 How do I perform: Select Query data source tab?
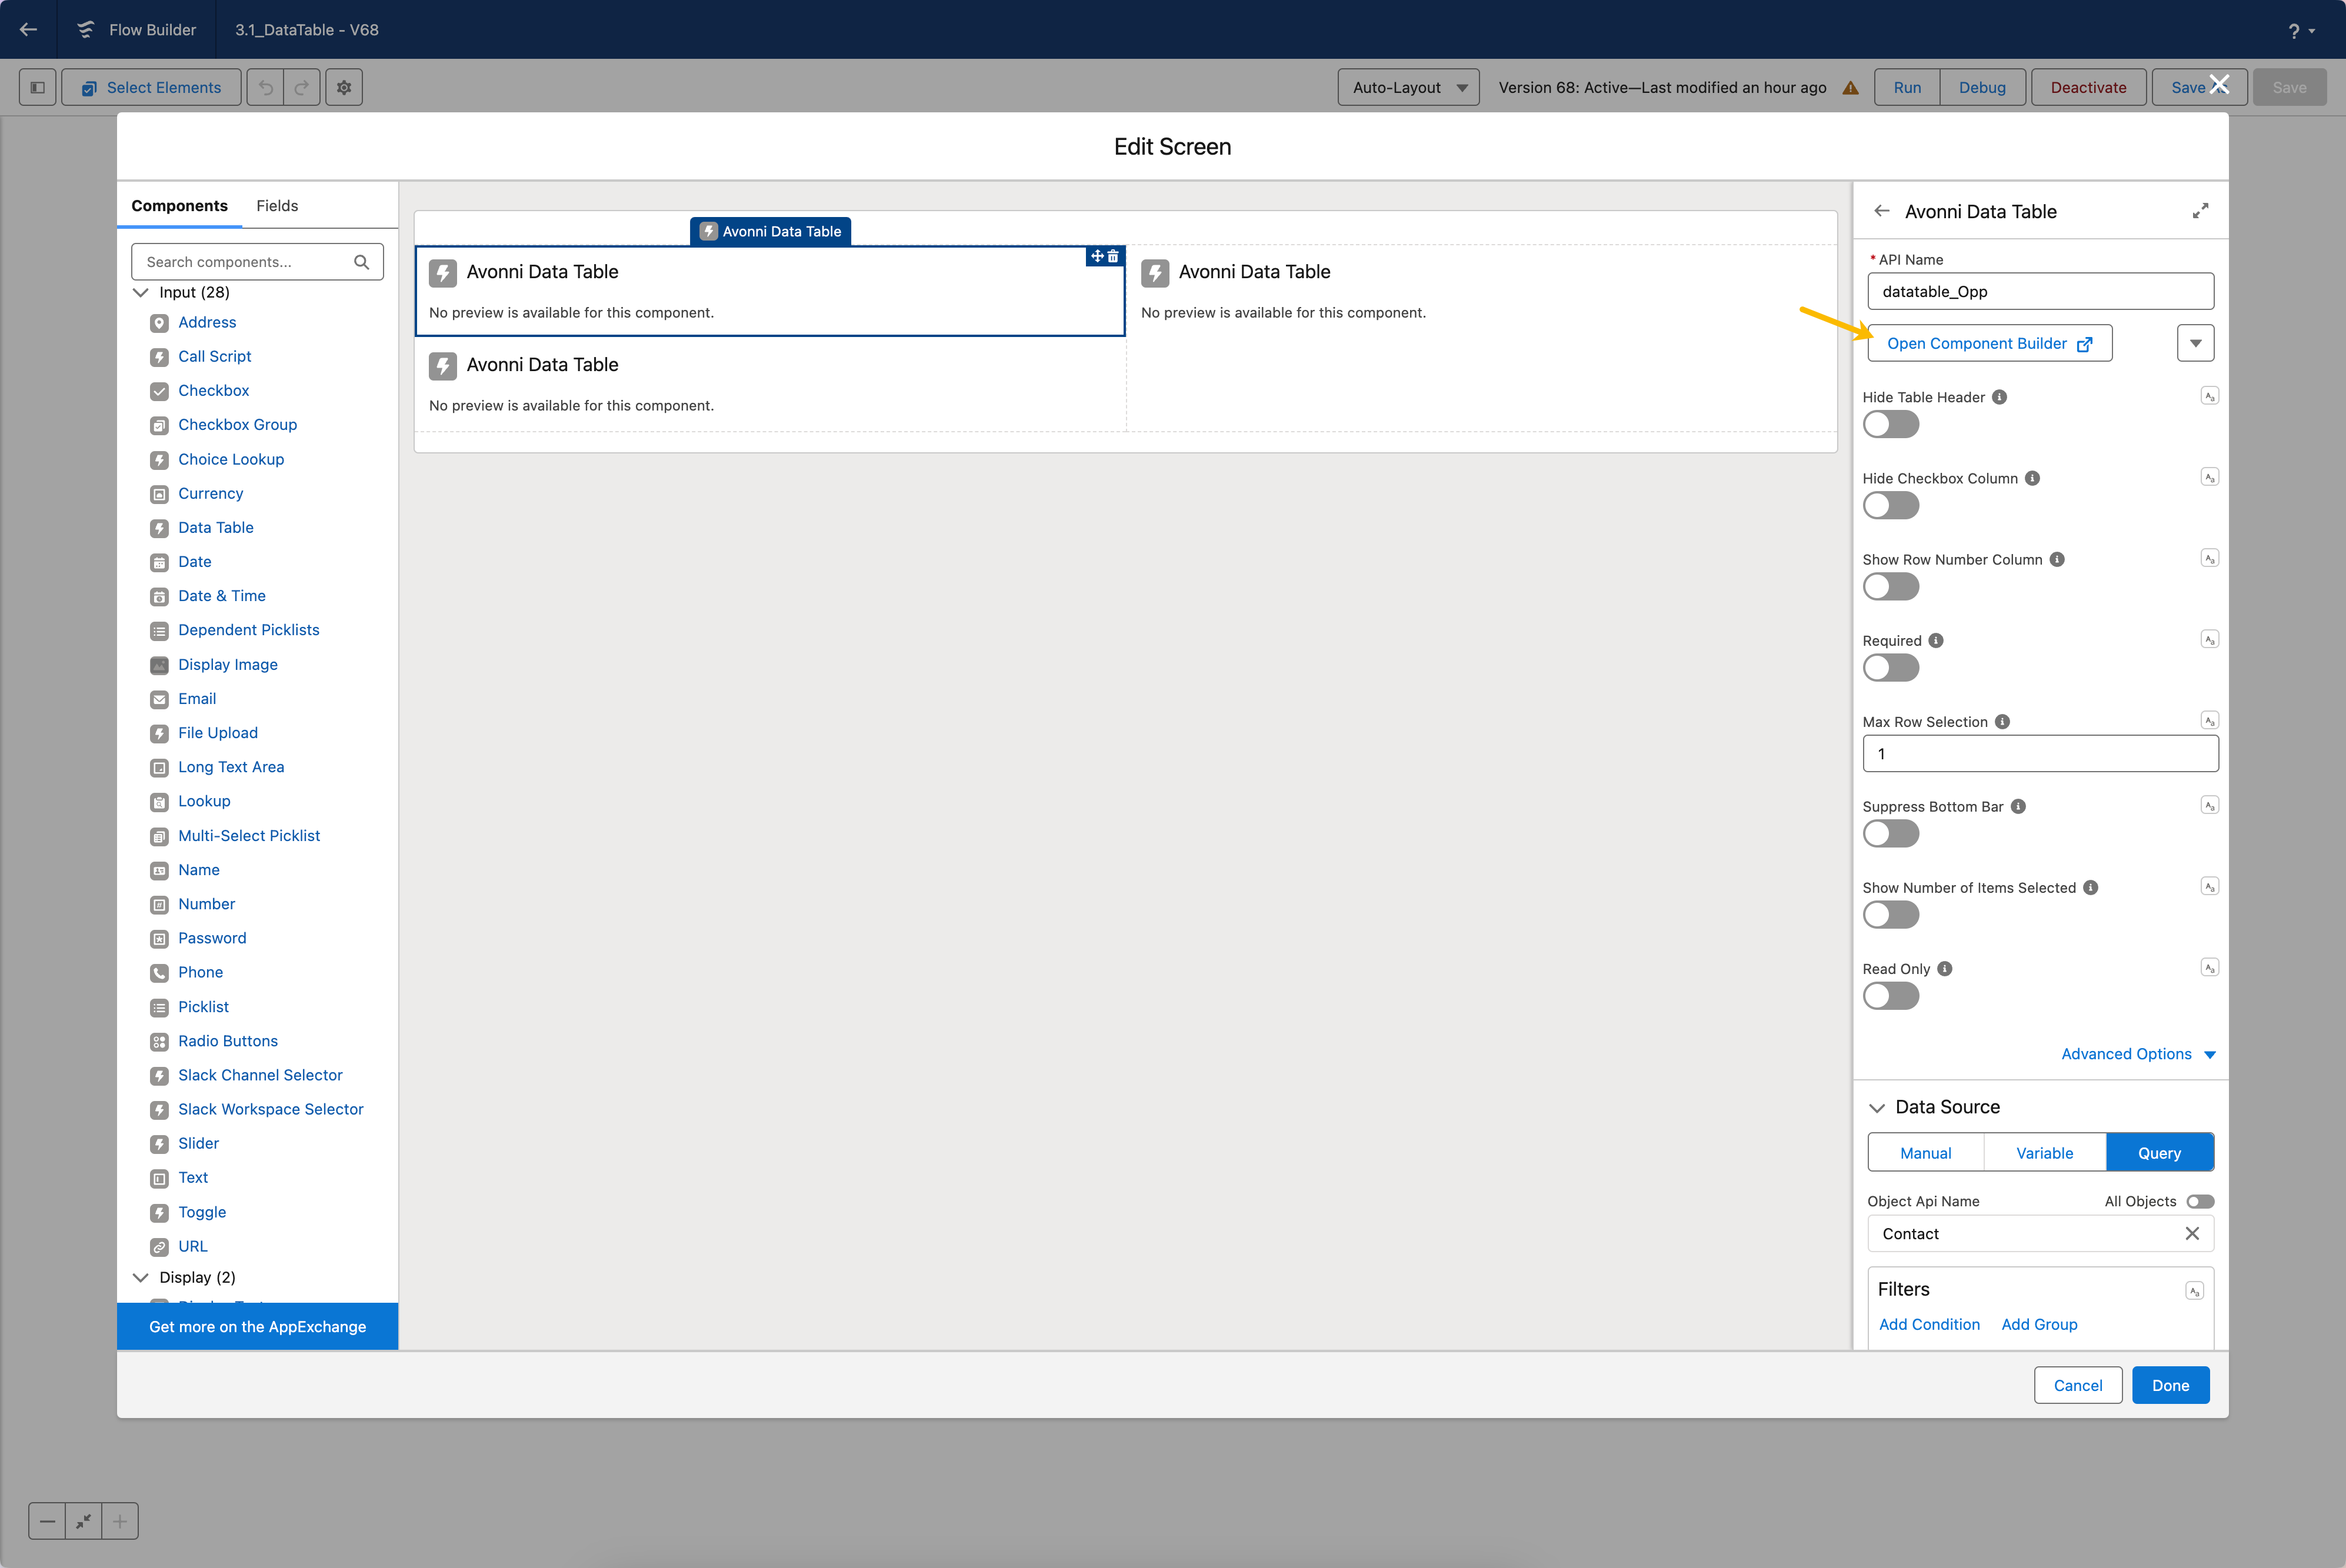tap(2160, 1152)
